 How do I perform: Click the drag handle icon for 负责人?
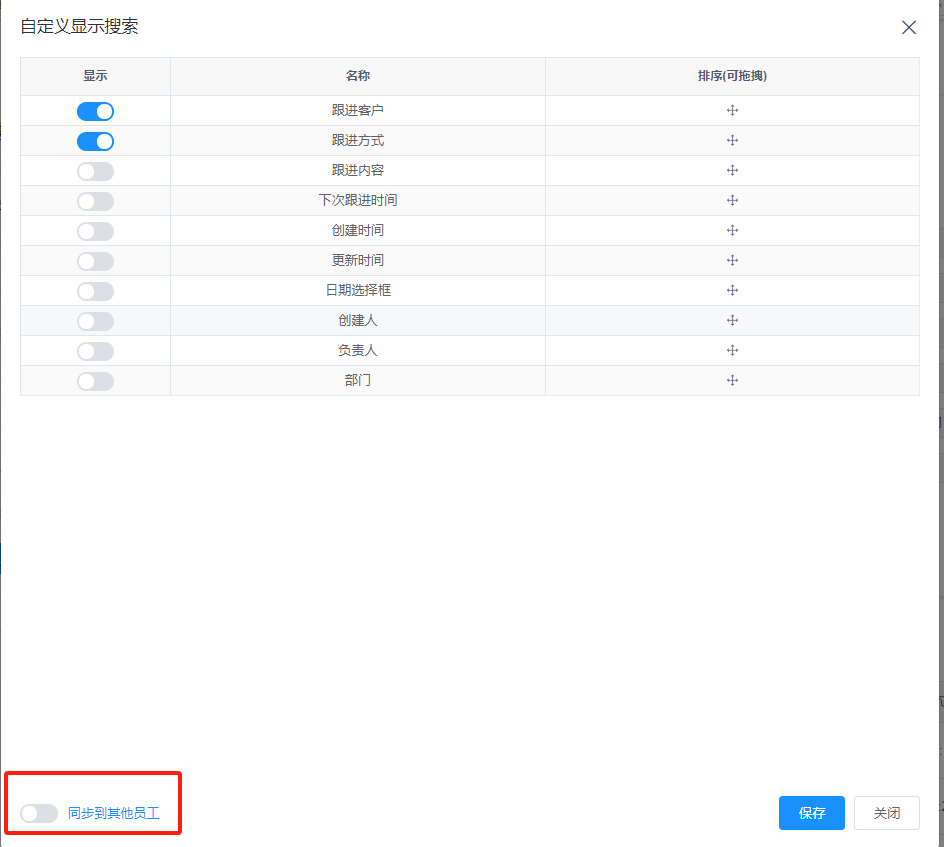732,351
